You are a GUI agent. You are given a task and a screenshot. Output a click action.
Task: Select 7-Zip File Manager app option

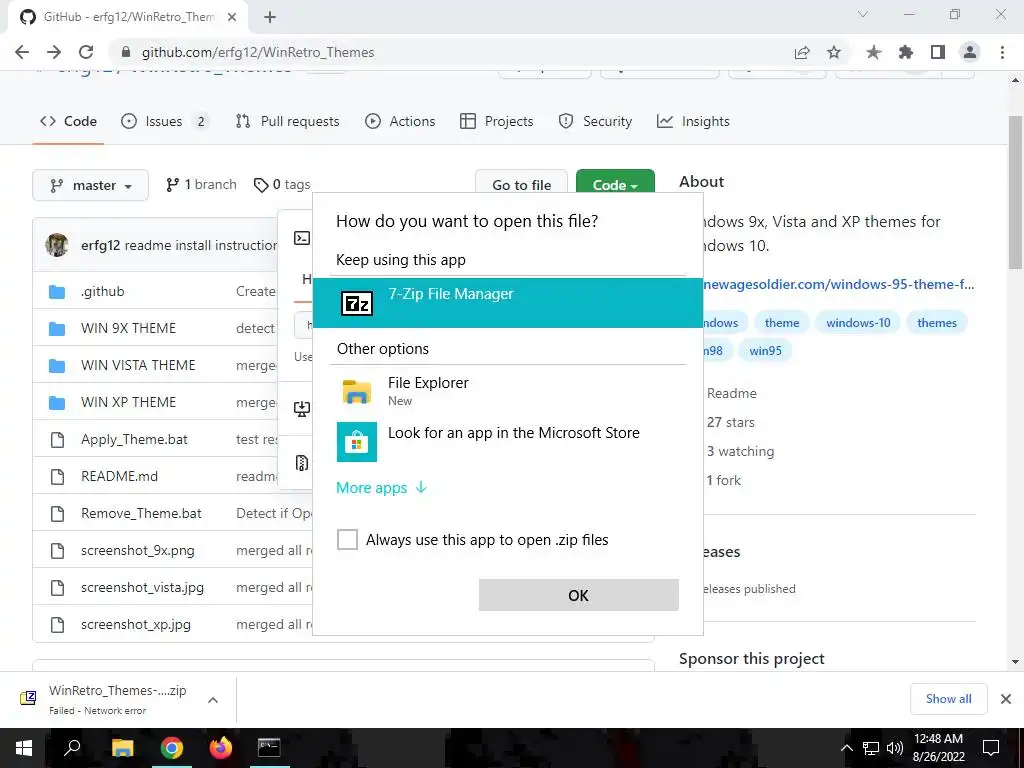click(x=507, y=302)
